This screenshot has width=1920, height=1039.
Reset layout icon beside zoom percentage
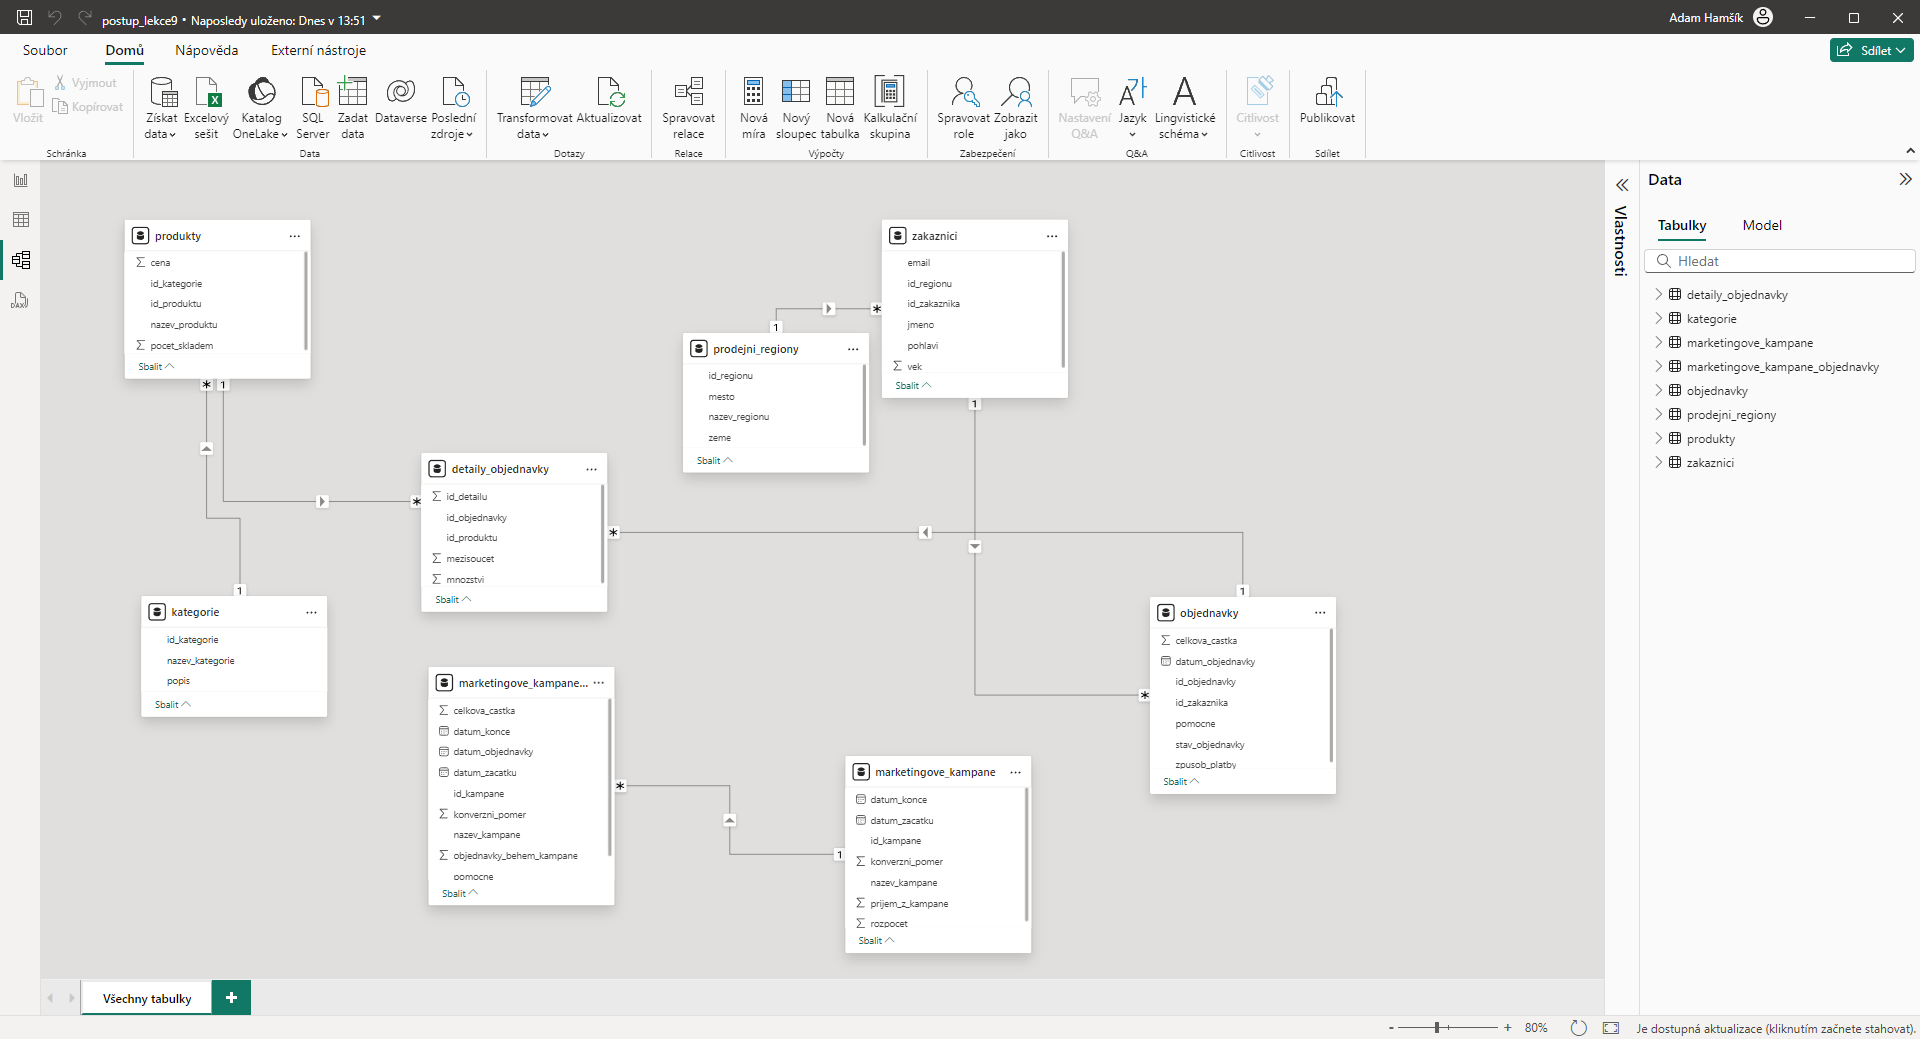coord(1578,1028)
